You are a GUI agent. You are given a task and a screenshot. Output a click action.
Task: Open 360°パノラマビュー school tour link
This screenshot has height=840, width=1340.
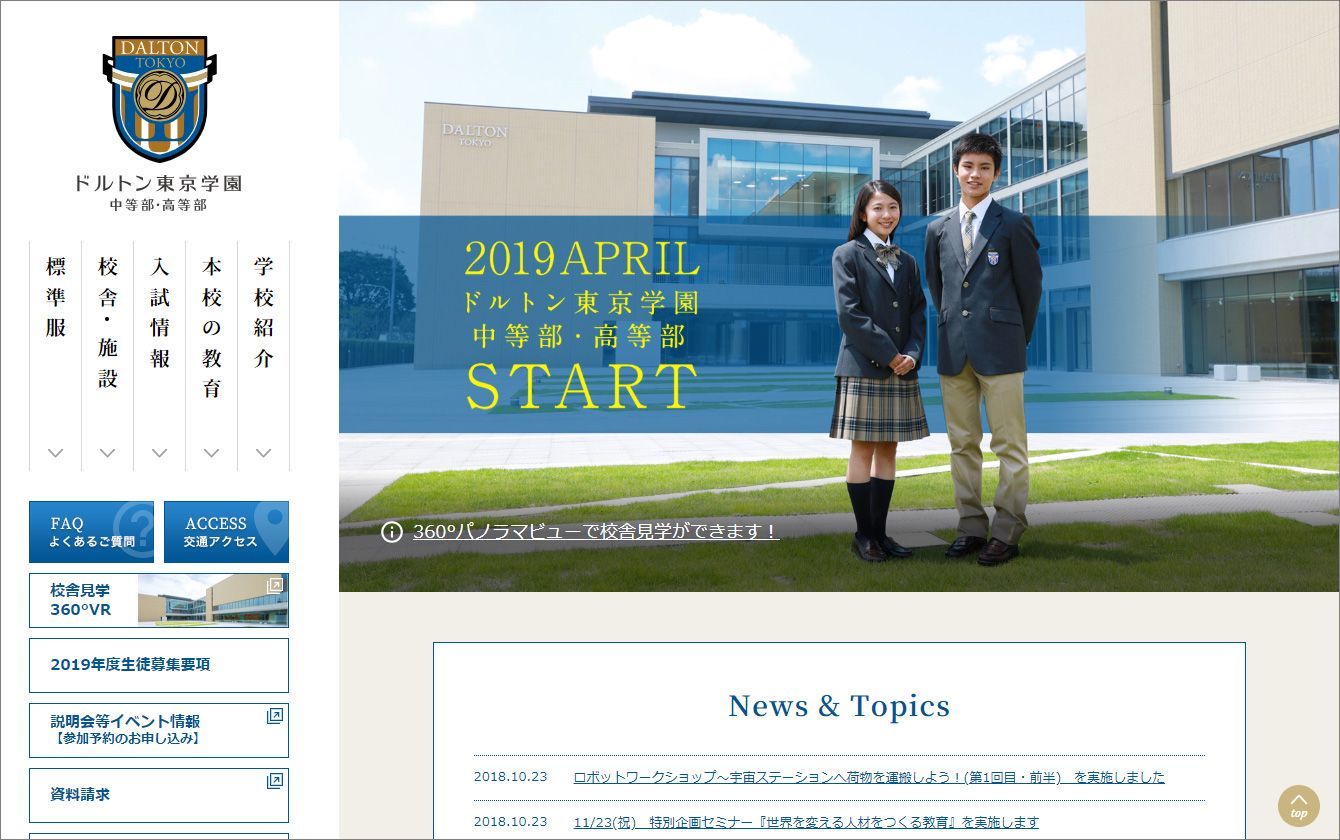595,532
